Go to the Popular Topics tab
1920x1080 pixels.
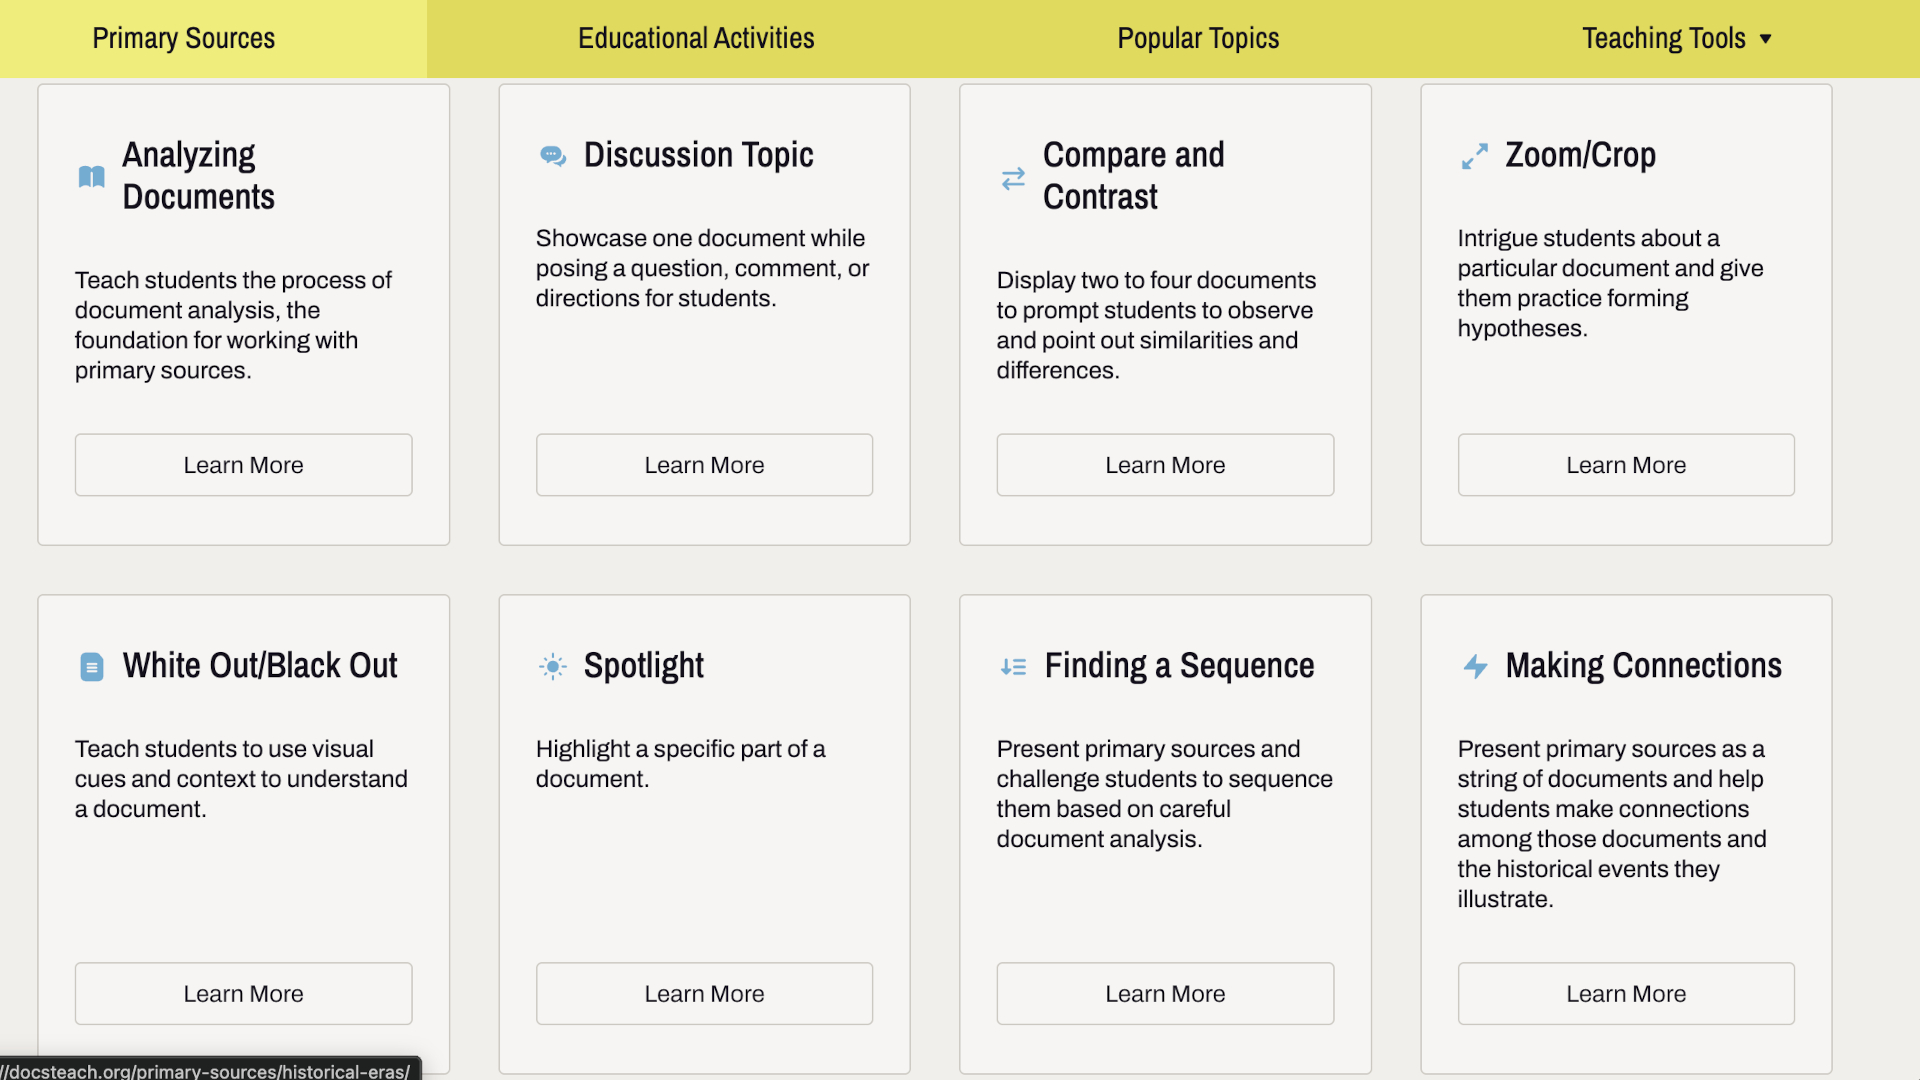pyautogui.click(x=1198, y=38)
